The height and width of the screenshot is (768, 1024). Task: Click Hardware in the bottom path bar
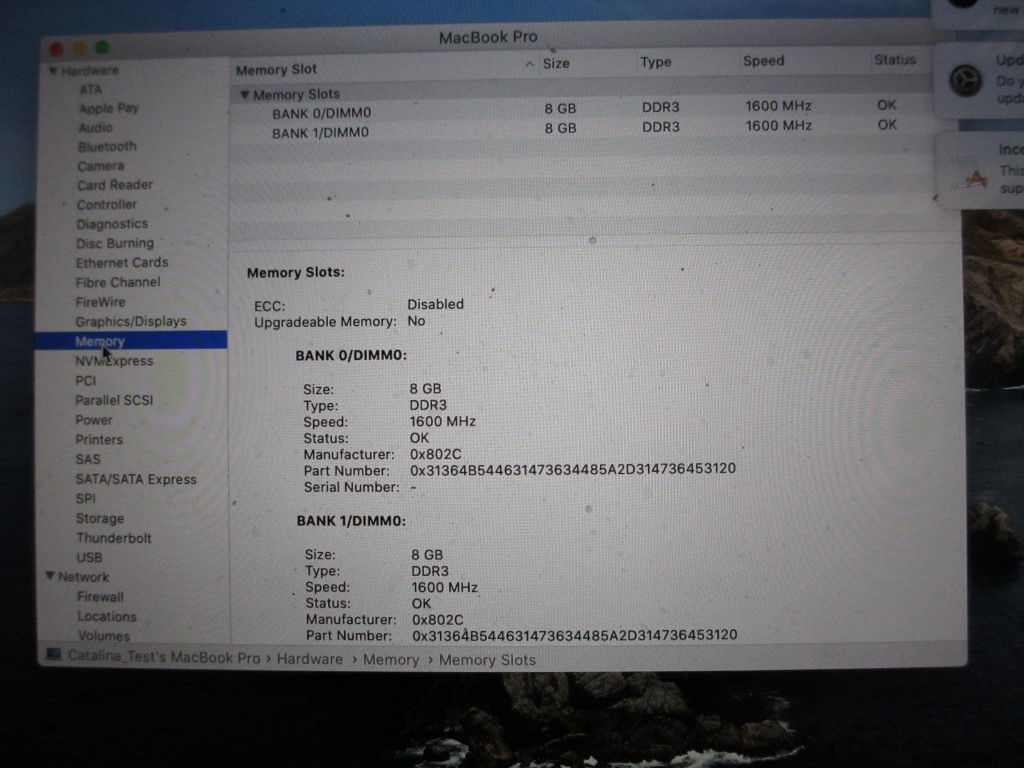[310, 659]
